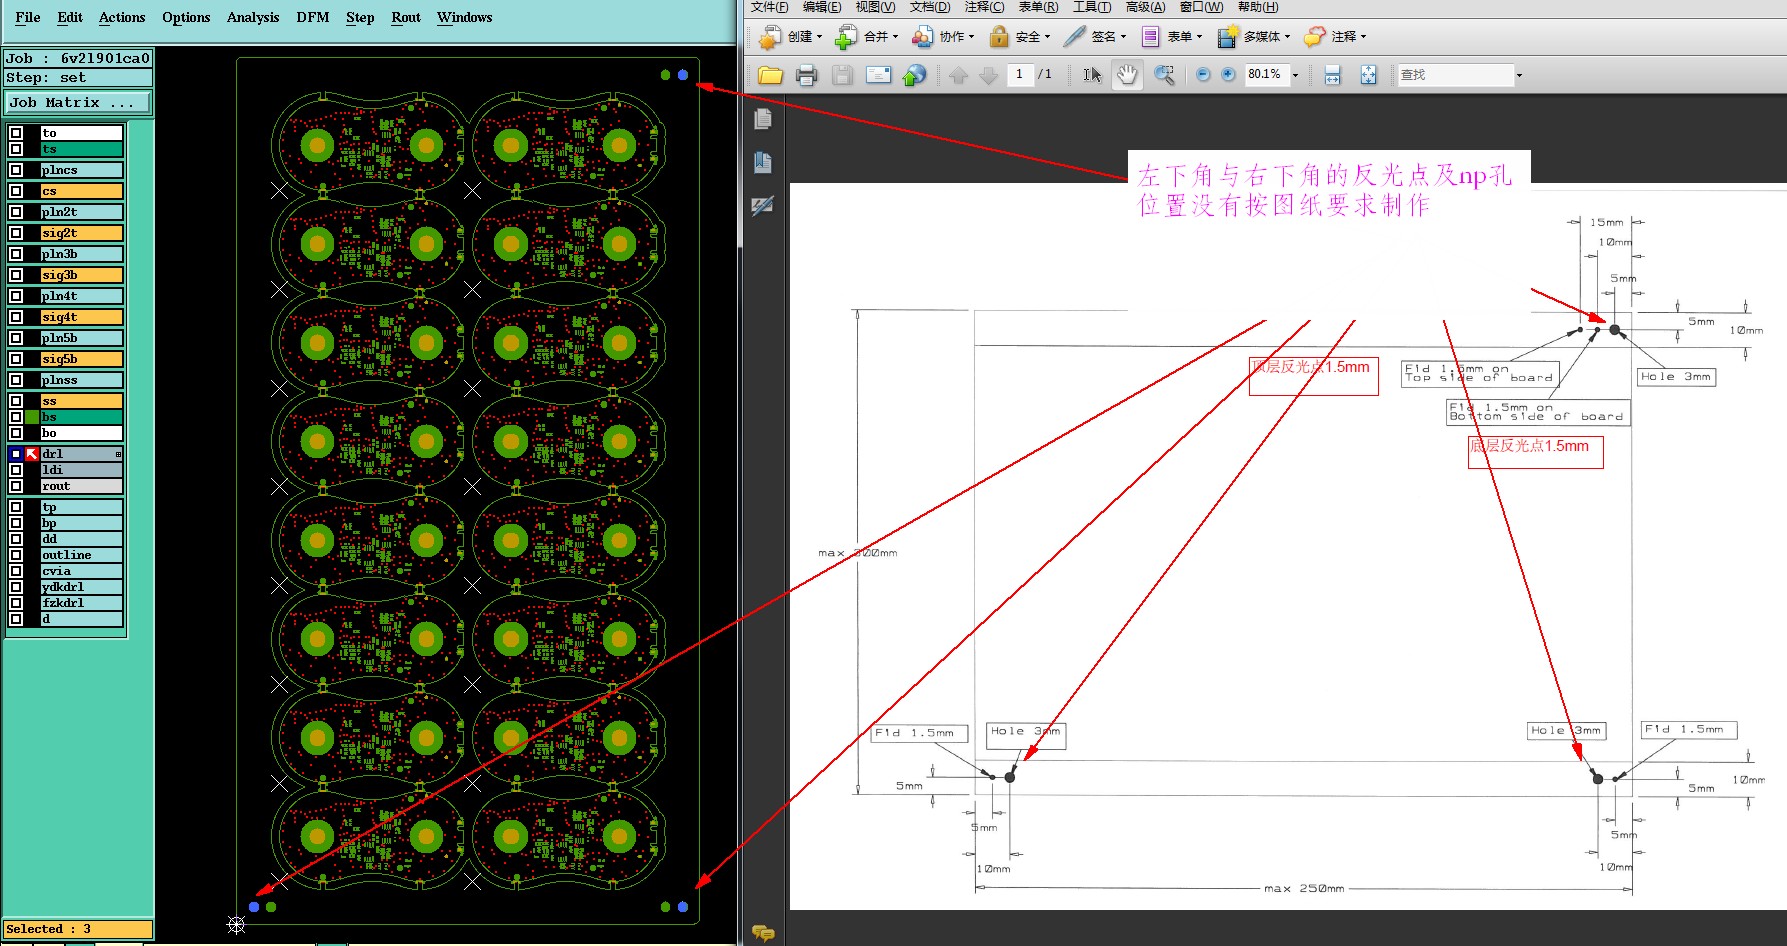Click the Merge (合并) icon in PDF toolbar
1787x946 pixels.
(846, 37)
